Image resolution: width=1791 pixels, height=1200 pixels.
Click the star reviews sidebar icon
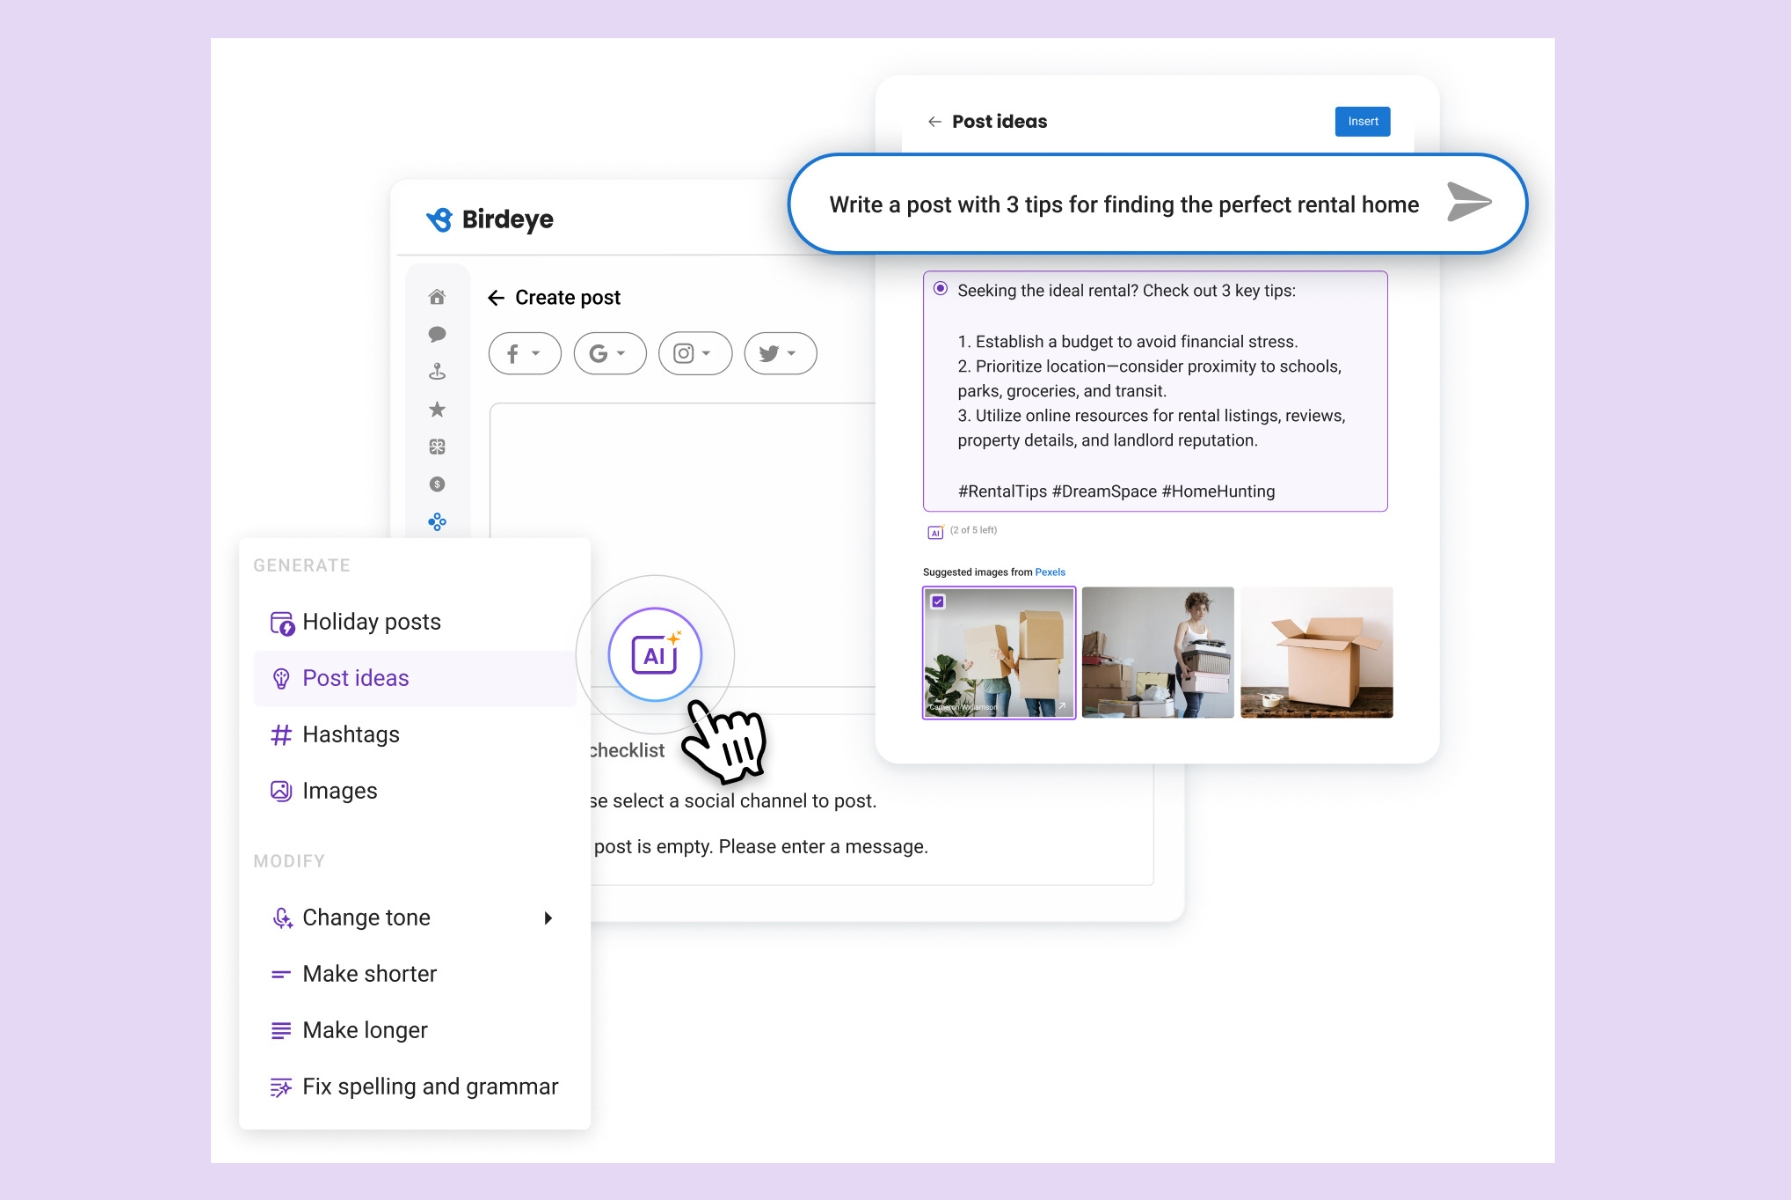click(x=437, y=409)
